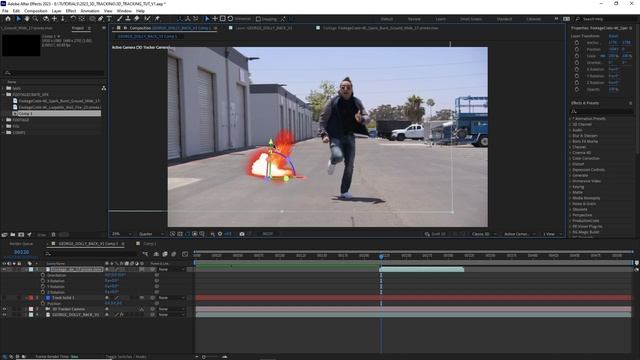Open the Composition menu
The height and width of the screenshot is (360, 640).
point(36,11)
